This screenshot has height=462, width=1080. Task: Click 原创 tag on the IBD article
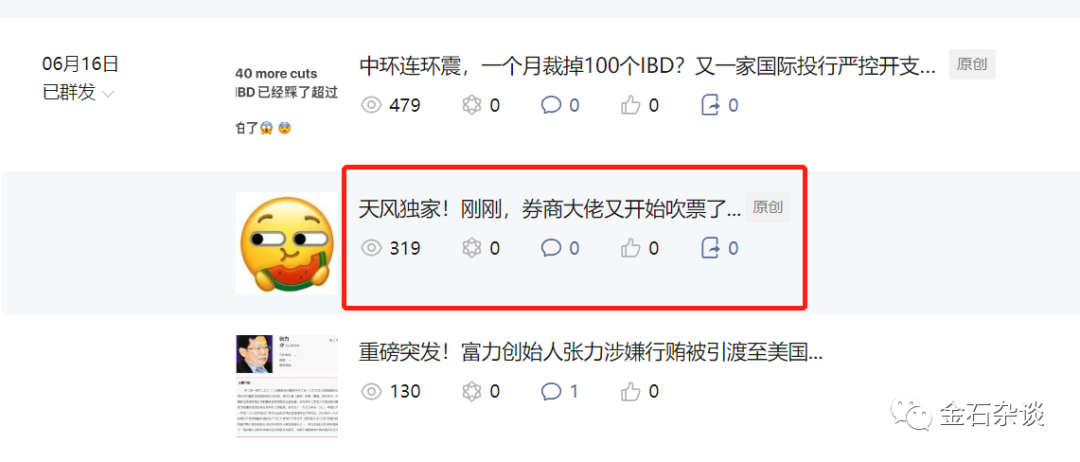(x=972, y=65)
